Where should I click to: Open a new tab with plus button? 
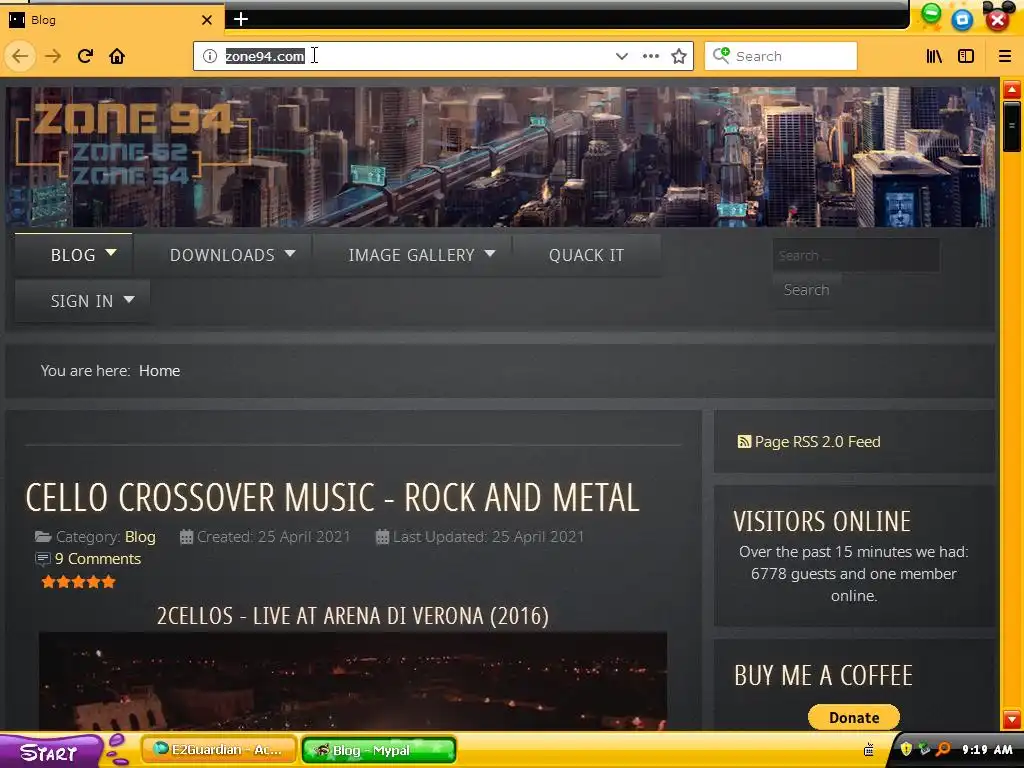coord(241,19)
